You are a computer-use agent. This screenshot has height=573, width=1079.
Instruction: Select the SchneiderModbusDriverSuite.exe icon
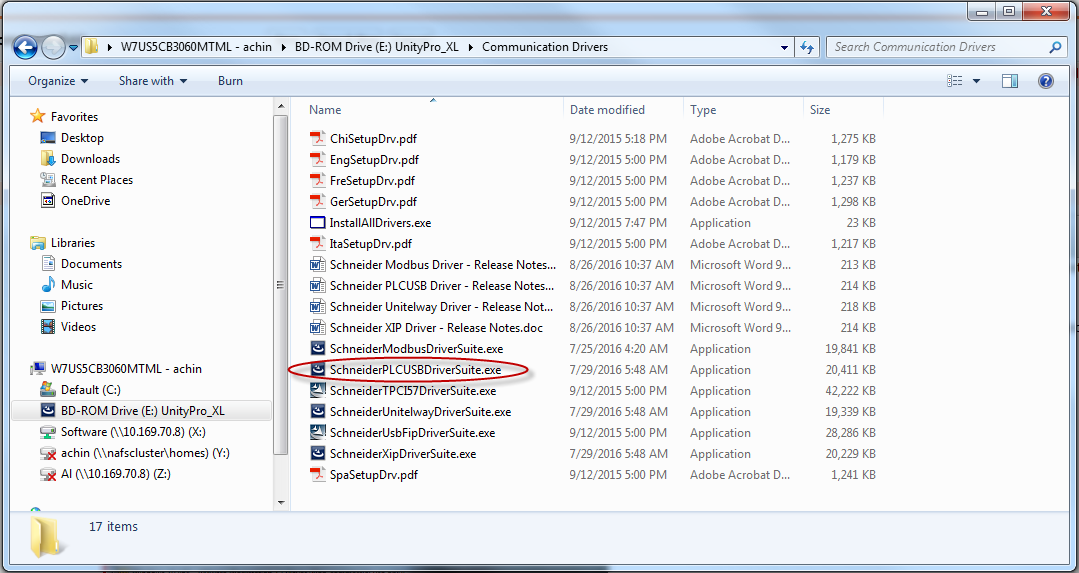[x=317, y=349]
